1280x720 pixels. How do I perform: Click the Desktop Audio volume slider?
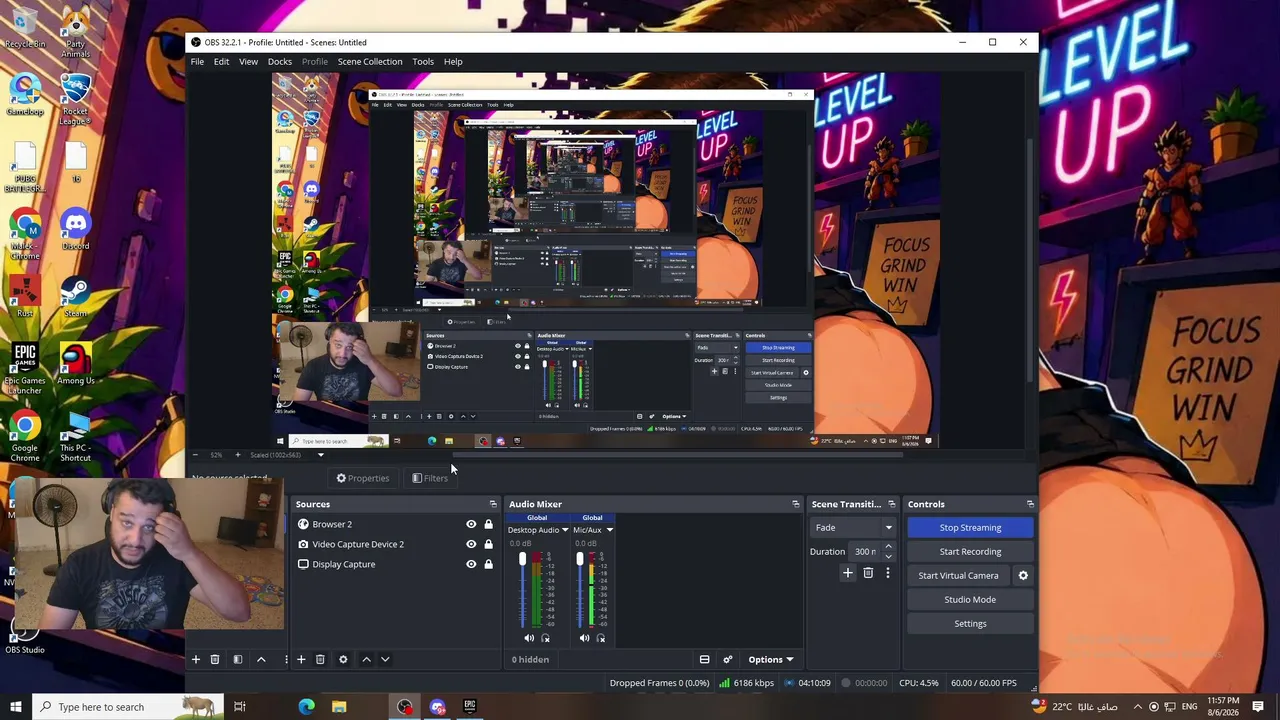click(522, 589)
